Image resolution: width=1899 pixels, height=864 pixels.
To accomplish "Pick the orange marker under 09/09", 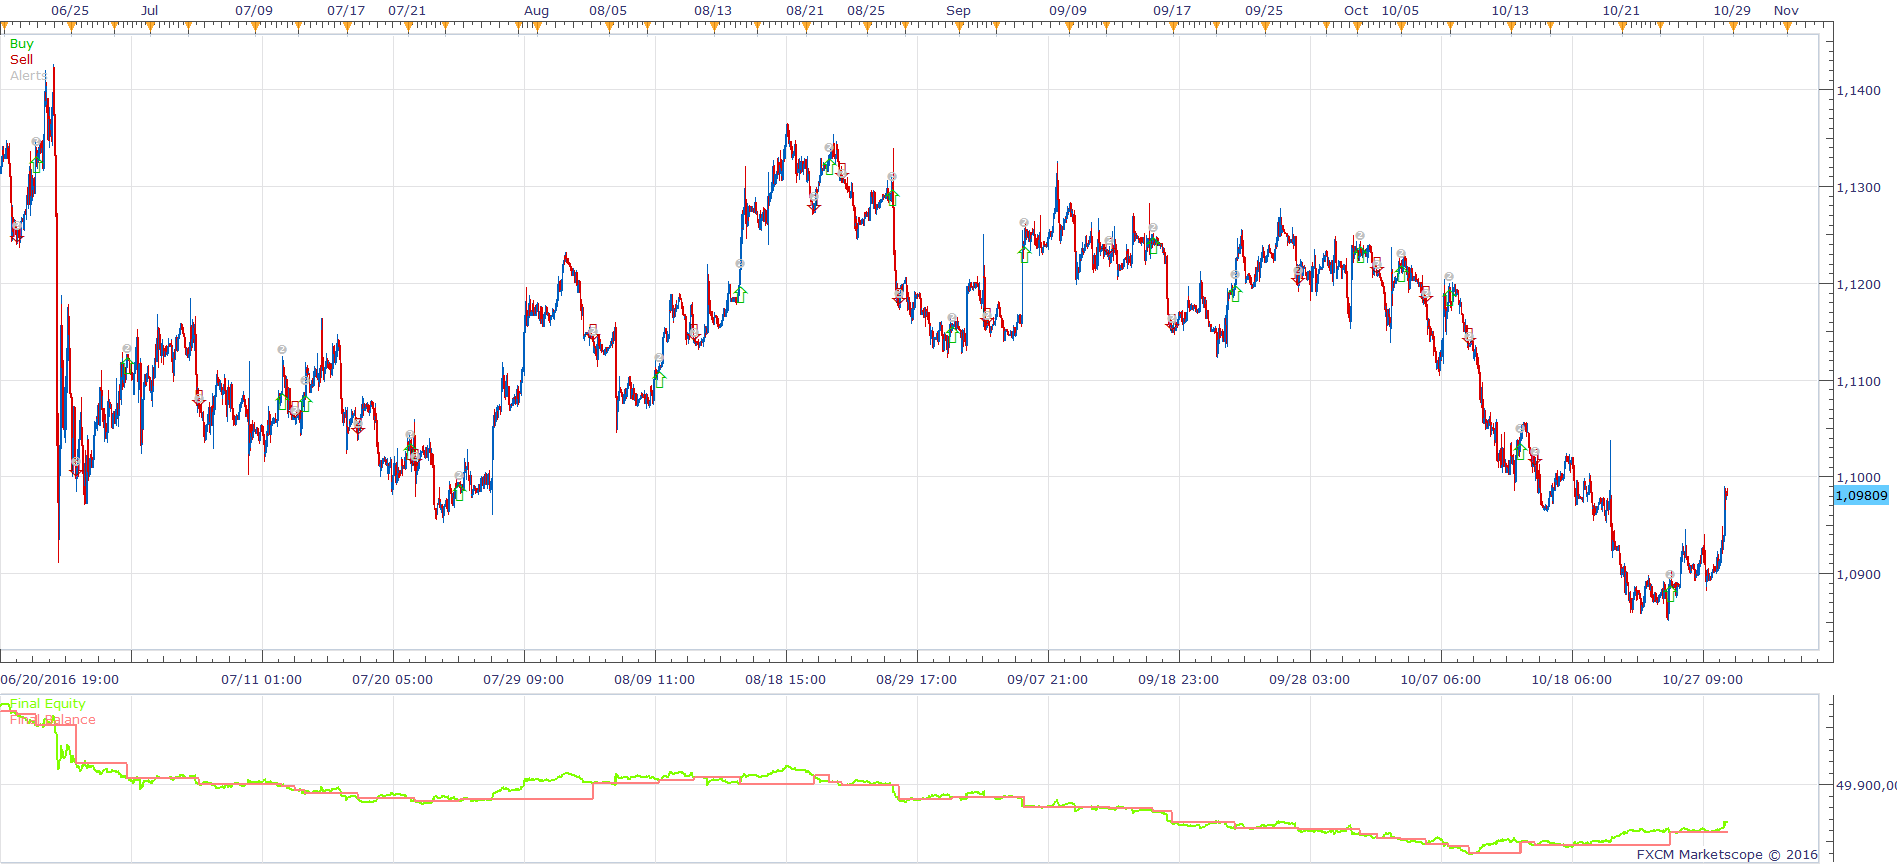I will tap(1068, 27).
